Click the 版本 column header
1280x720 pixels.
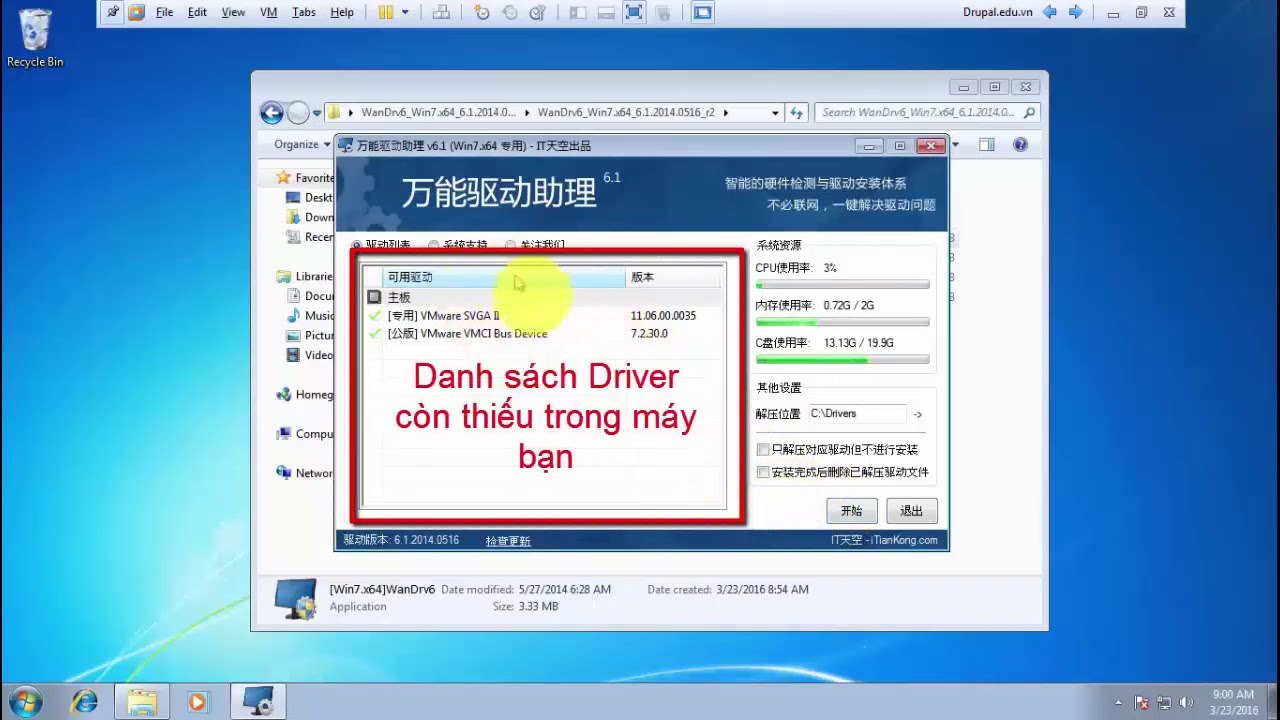coord(674,277)
